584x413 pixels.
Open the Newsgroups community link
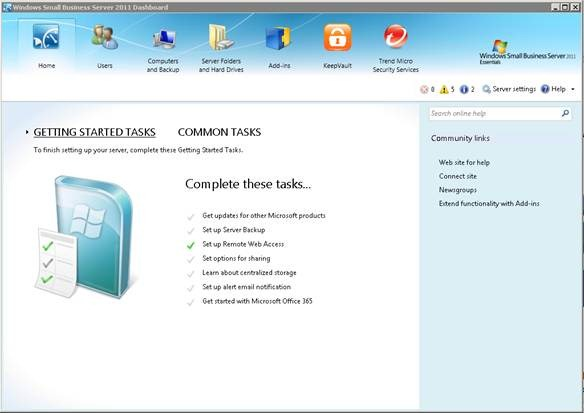pyautogui.click(x=458, y=190)
